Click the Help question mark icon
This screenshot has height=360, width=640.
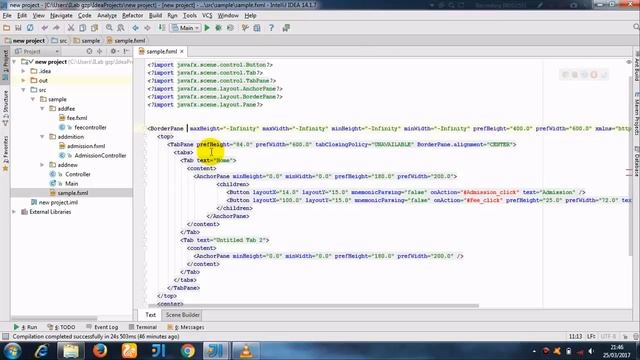[271, 28]
